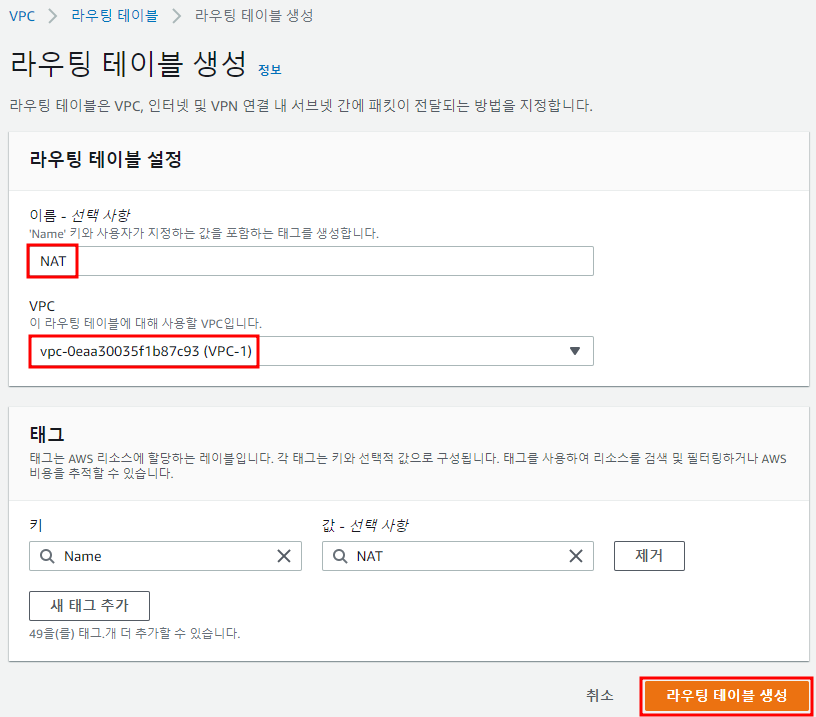Select the '값 - 선택 사항' label

[365, 525]
